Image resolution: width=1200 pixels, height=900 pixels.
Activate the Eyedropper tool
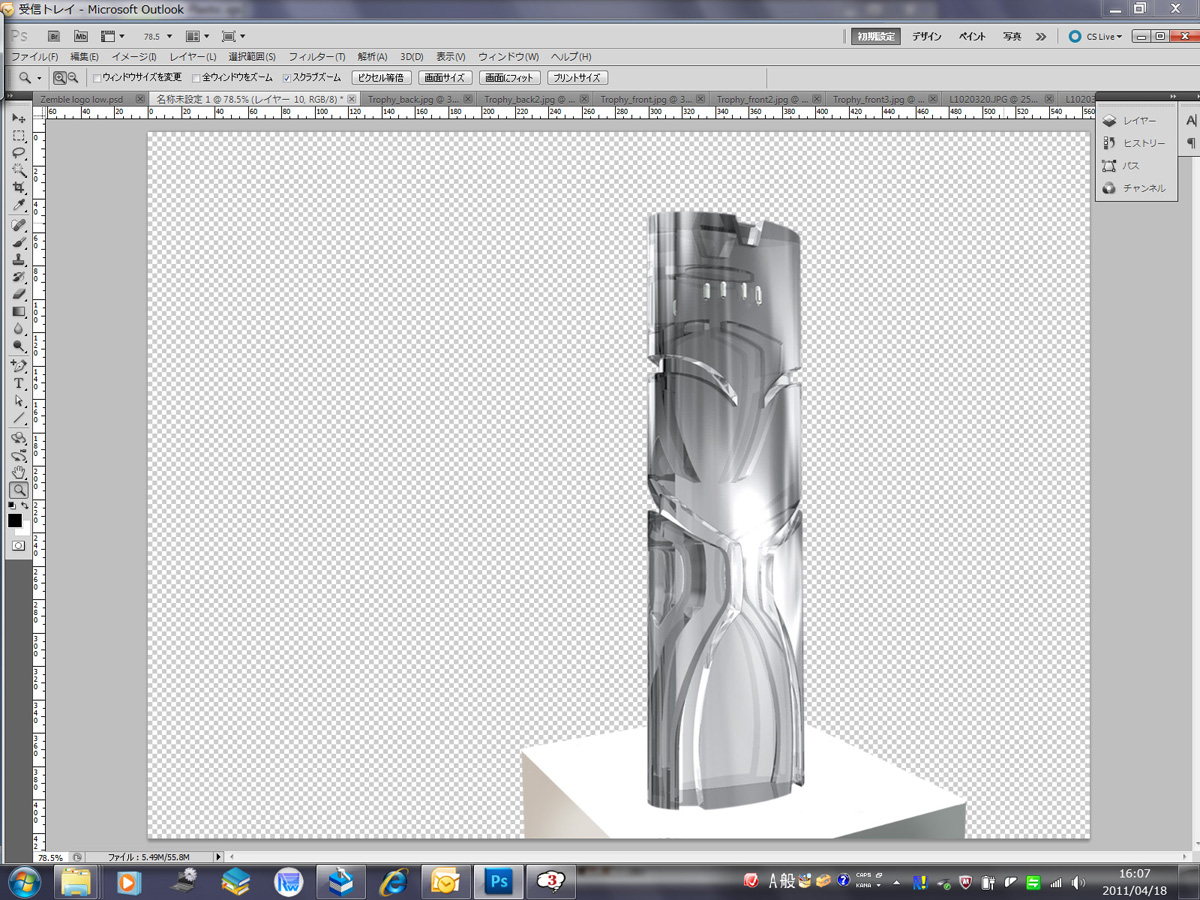[18, 206]
